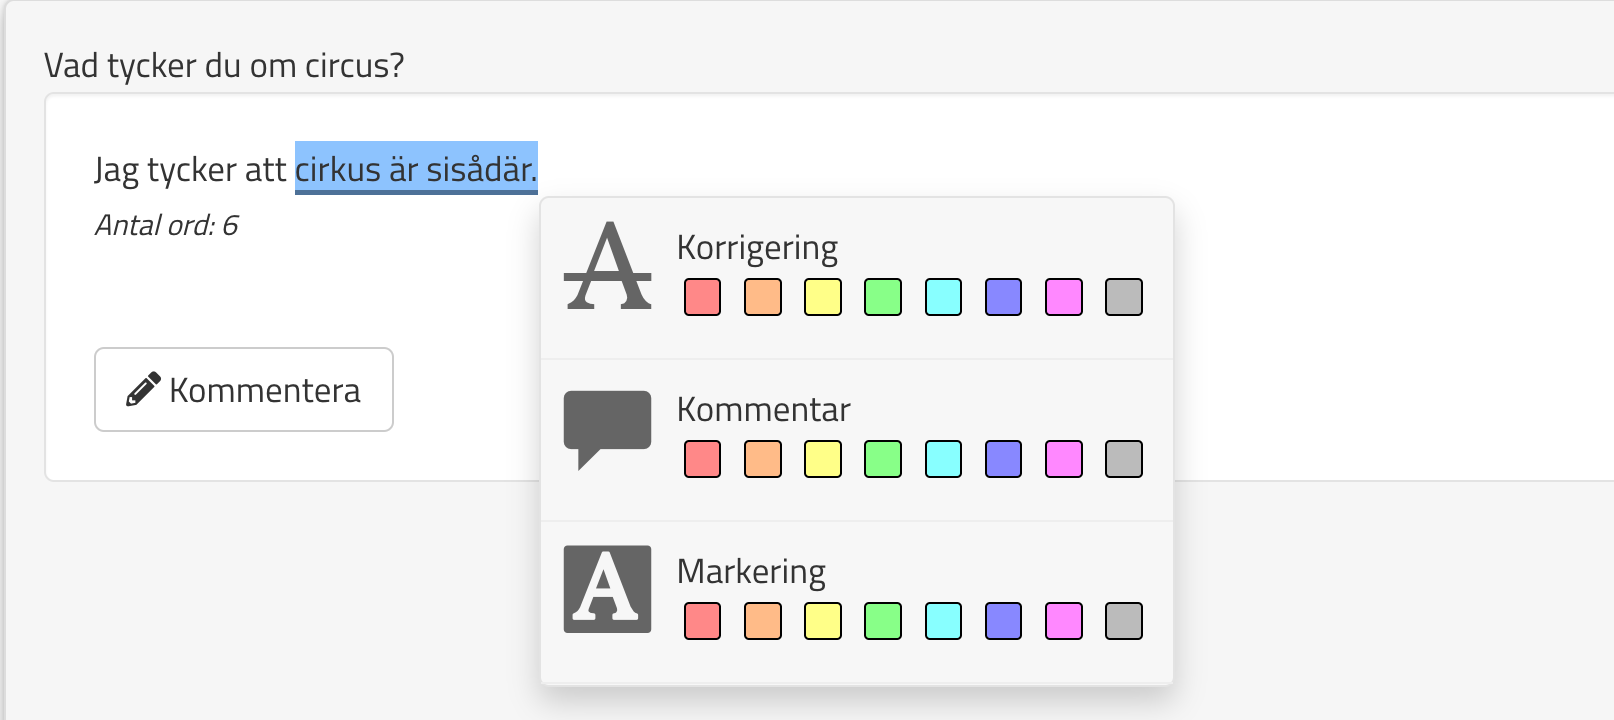Screen dimensions: 1614x720
Task: Click the question "Vad tycker du om circus?"
Action: point(224,66)
